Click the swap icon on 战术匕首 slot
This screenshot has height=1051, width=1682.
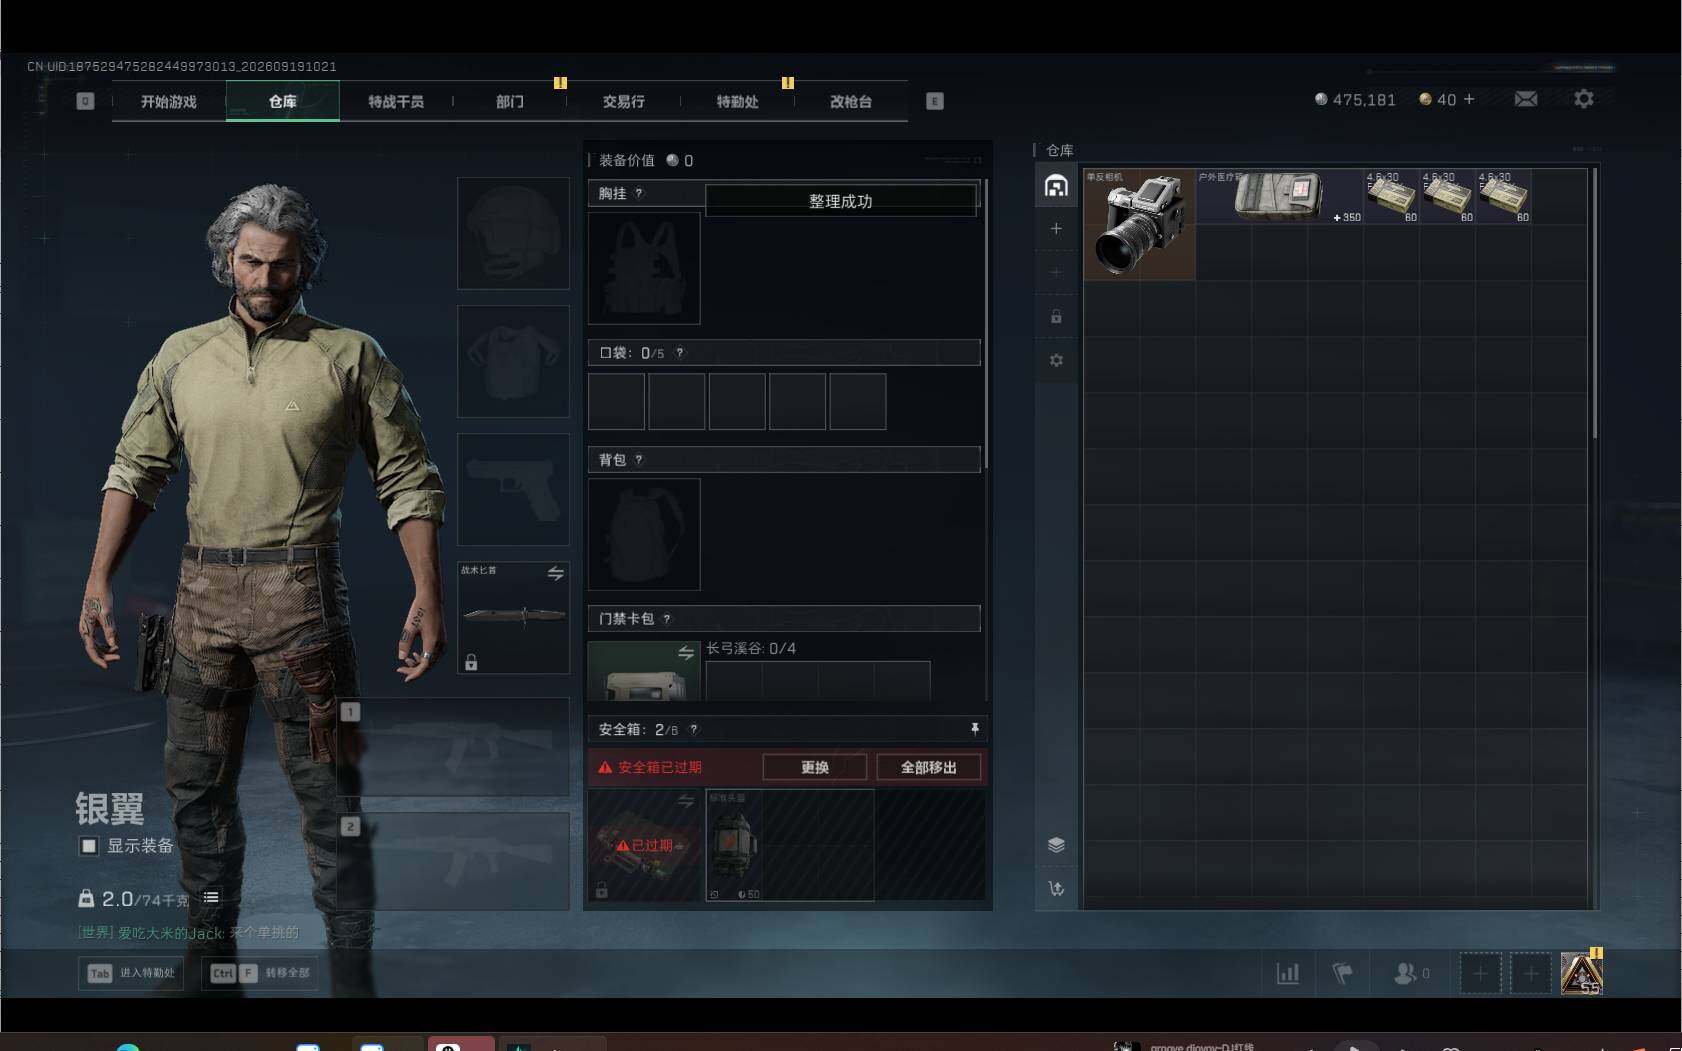555,573
